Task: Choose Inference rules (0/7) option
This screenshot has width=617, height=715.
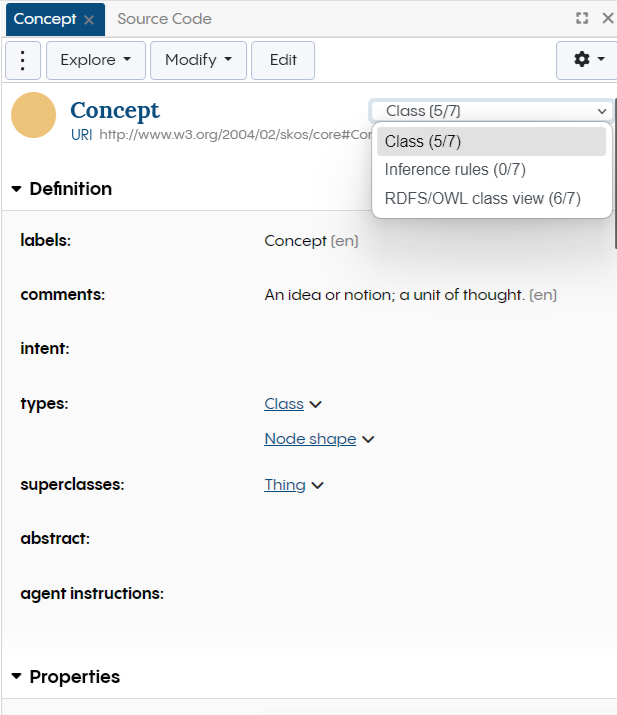Action: [492, 170]
